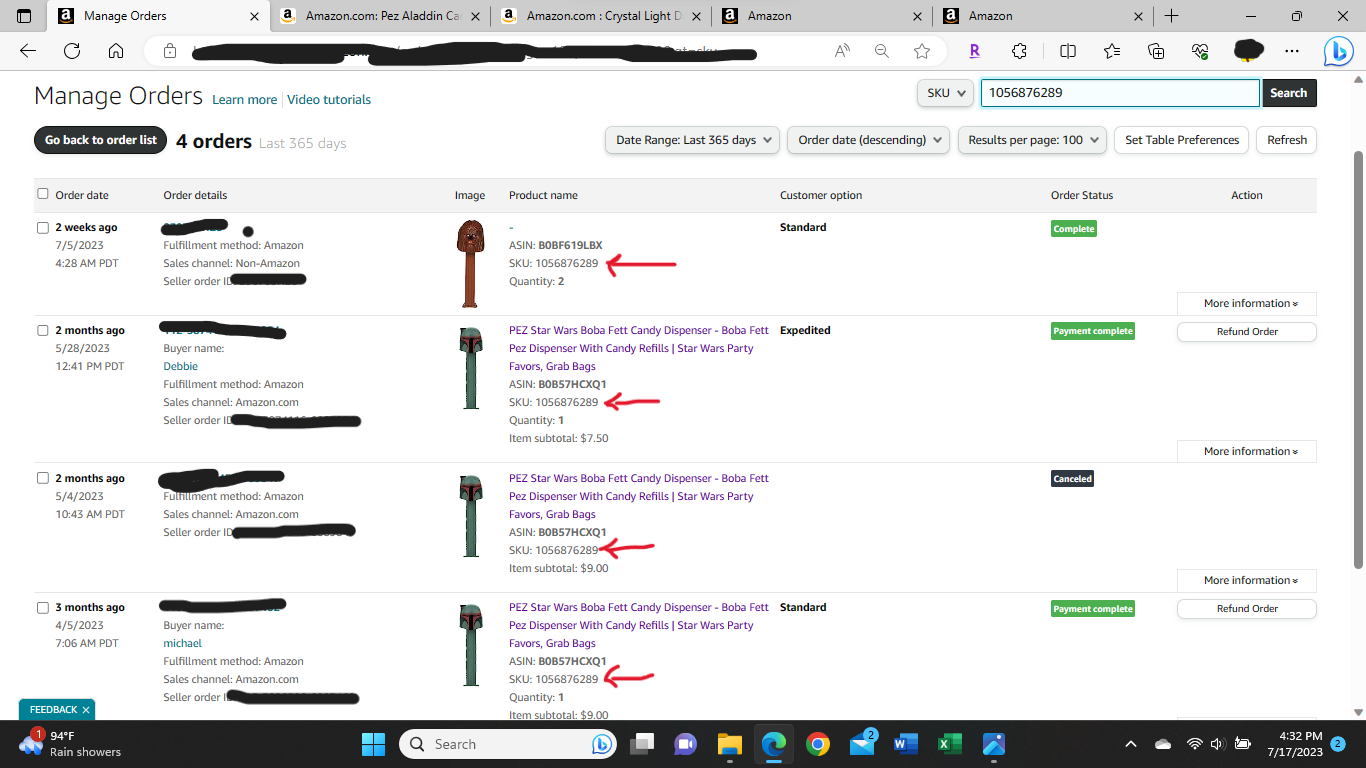Screen dimensions: 1366x768
Task: Open a new browser tab
Action: (1171, 16)
